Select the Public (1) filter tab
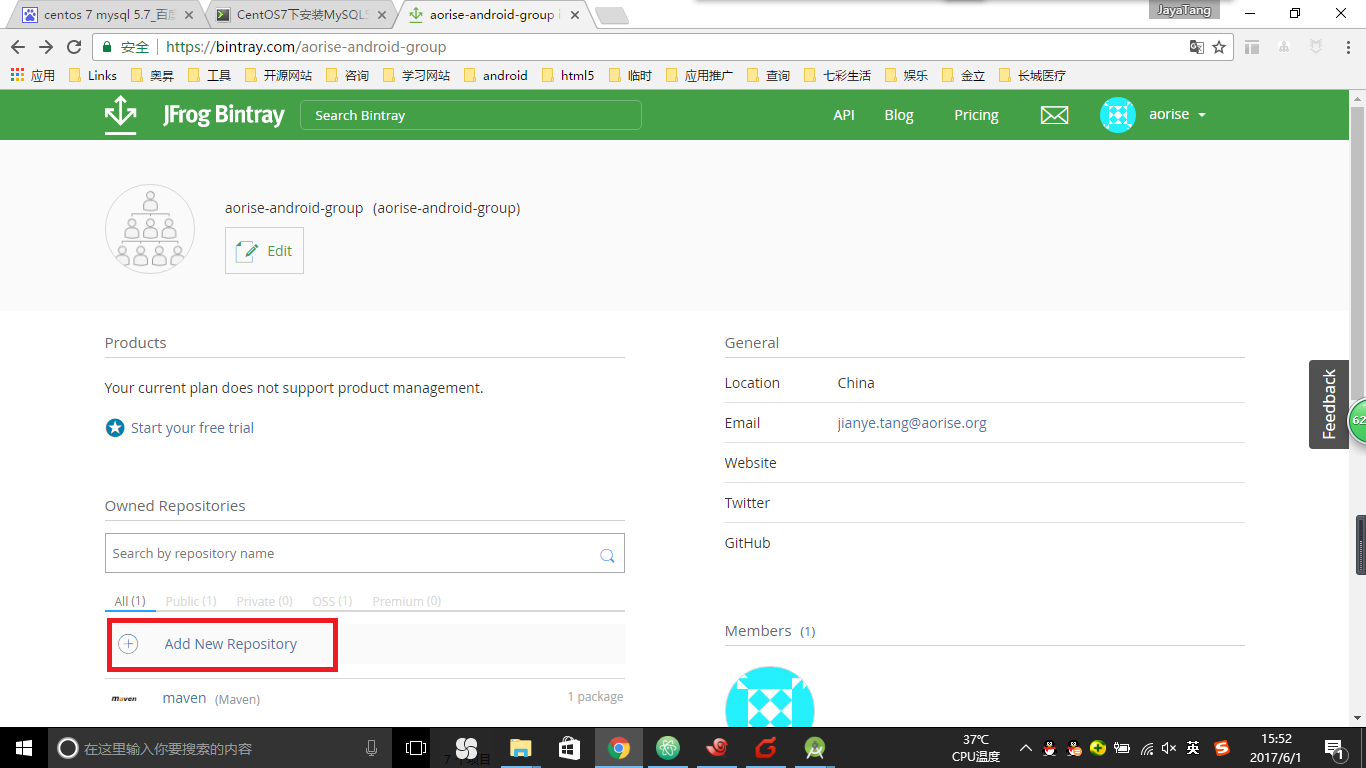The width and height of the screenshot is (1366, 768). click(x=191, y=601)
